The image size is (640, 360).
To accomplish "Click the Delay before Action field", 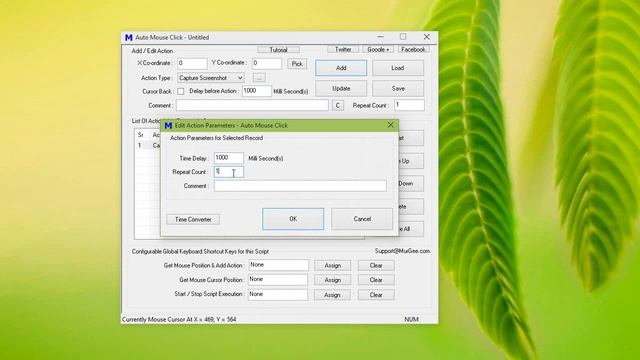I will point(256,91).
